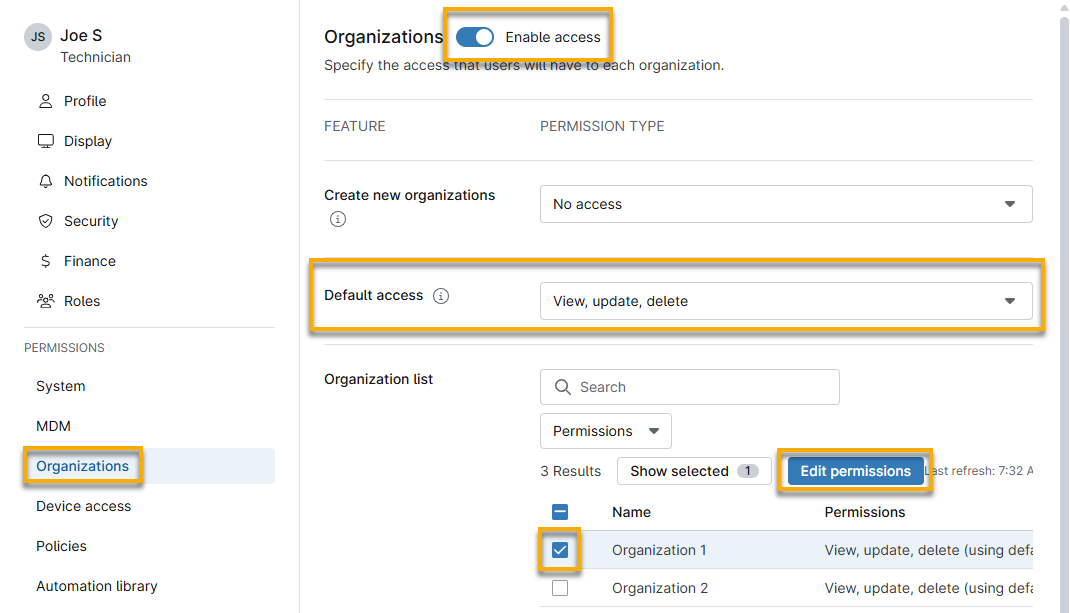Click the Notifications bell icon

[x=46, y=181]
